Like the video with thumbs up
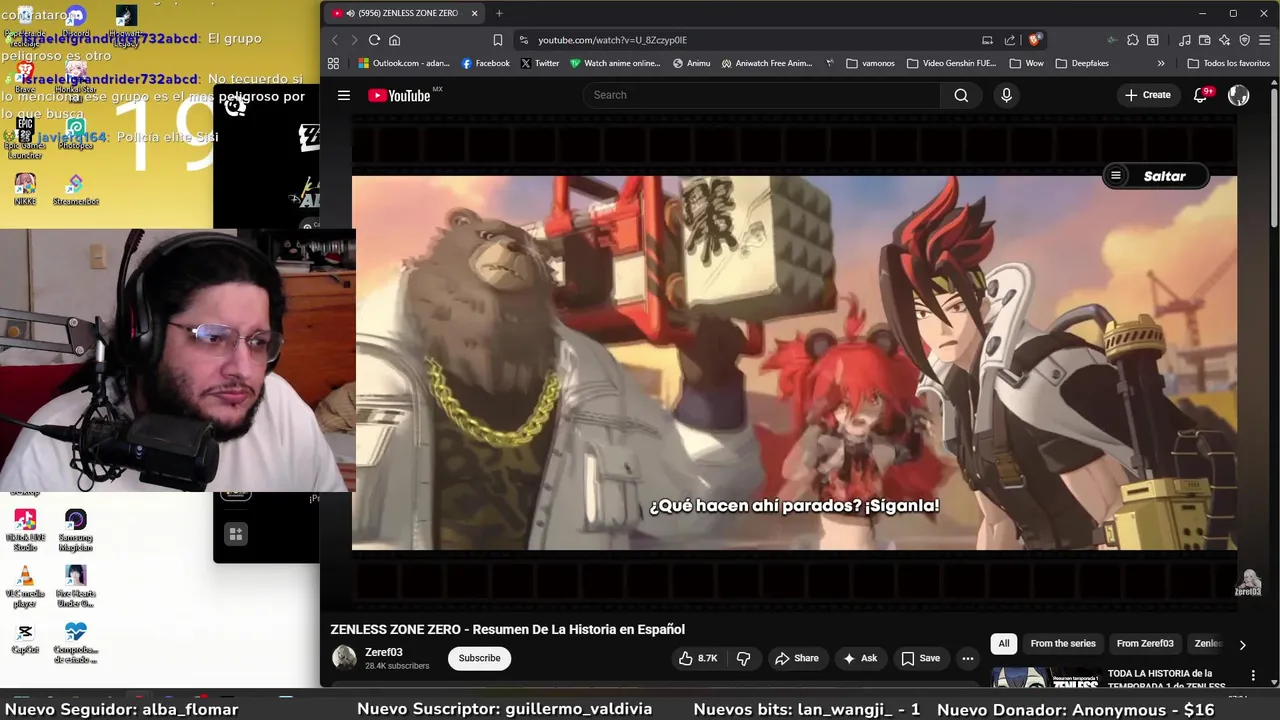The width and height of the screenshot is (1280, 720). 698,658
